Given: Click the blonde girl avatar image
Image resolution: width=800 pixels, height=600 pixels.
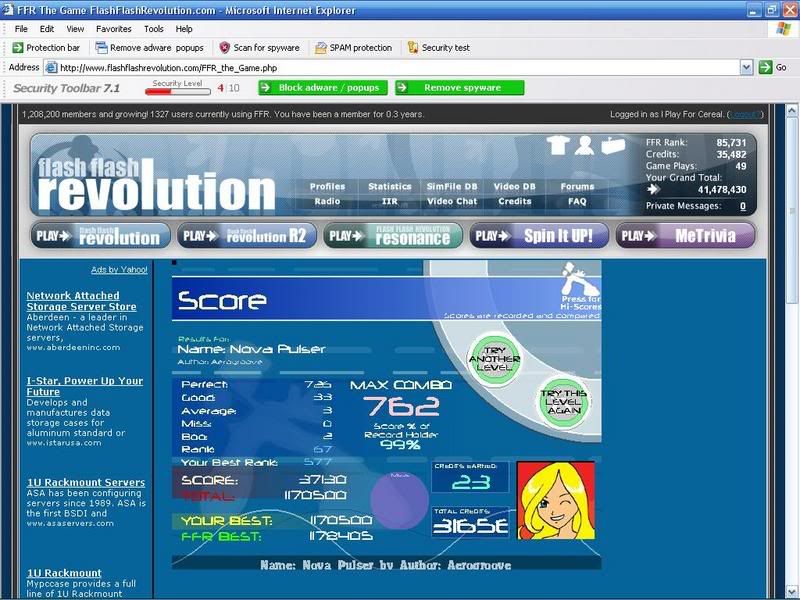Looking at the screenshot, I should (x=555, y=500).
